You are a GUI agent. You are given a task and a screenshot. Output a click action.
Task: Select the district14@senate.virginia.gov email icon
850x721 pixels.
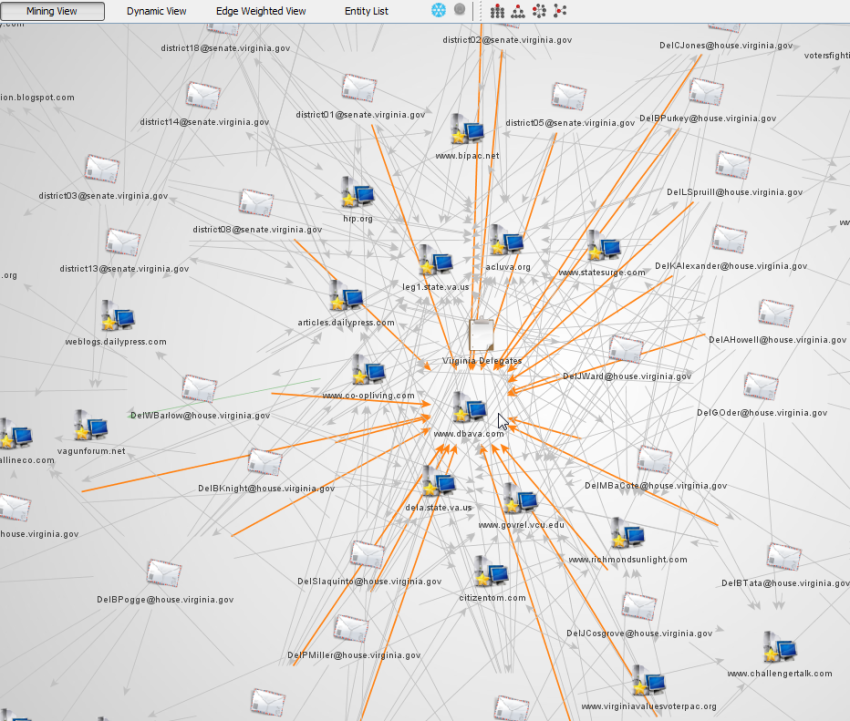pyautogui.click(x=203, y=96)
